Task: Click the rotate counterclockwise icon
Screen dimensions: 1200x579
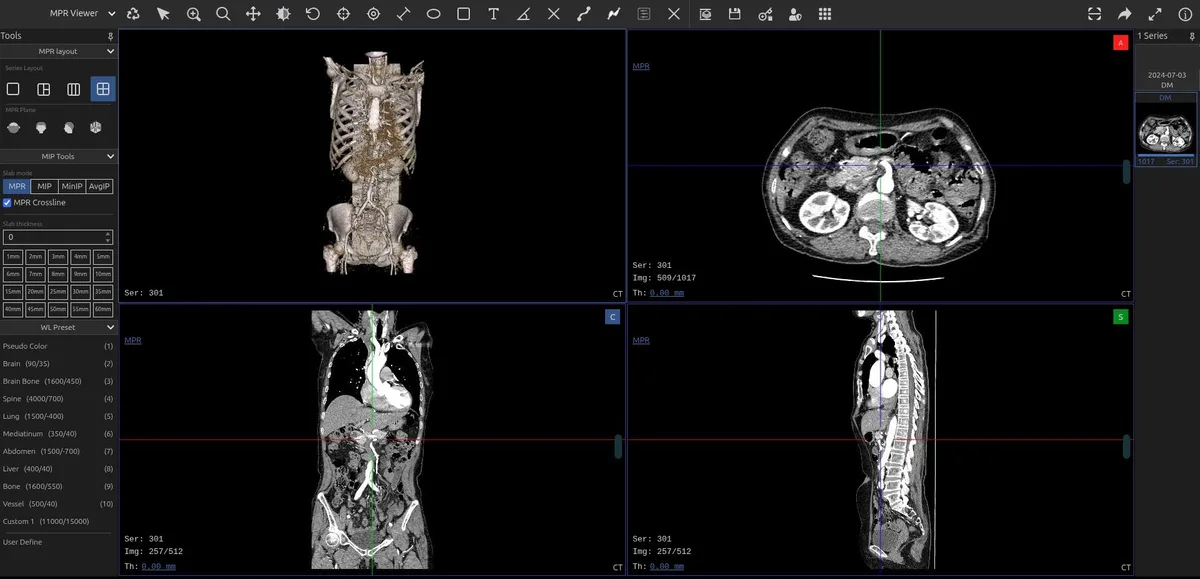Action: [313, 14]
